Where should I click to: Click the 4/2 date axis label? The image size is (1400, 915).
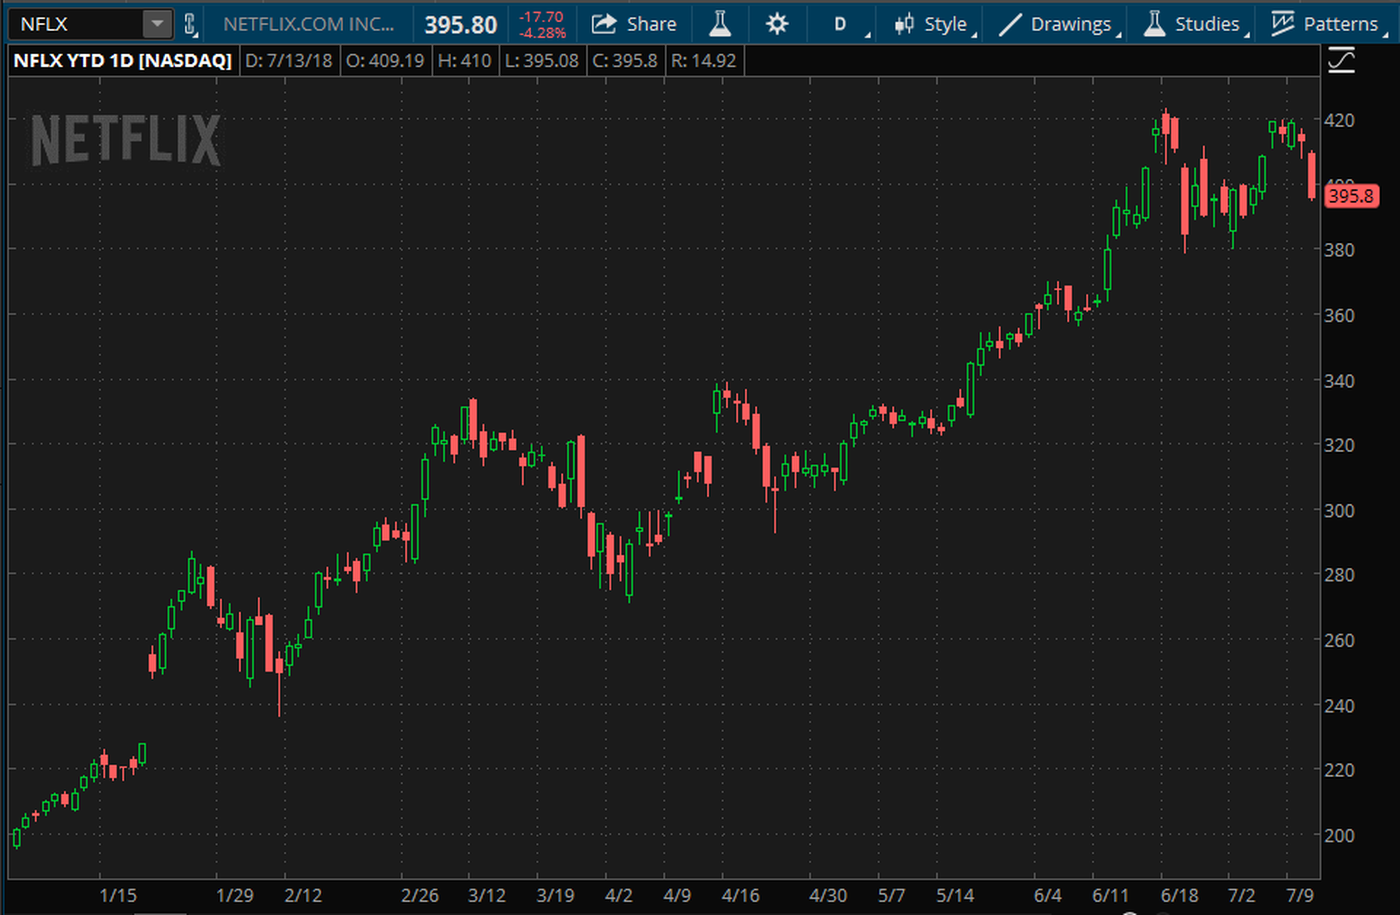[619, 895]
